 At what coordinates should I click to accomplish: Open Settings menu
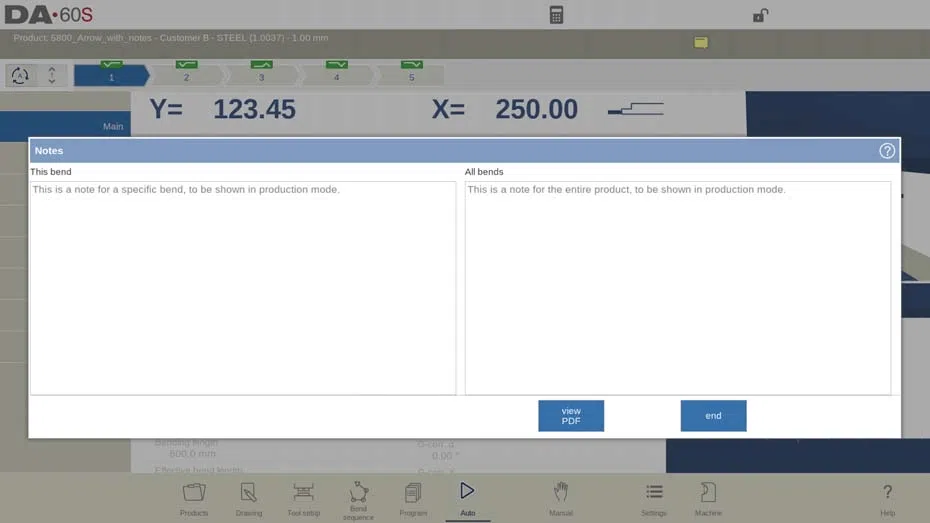[x=654, y=499]
